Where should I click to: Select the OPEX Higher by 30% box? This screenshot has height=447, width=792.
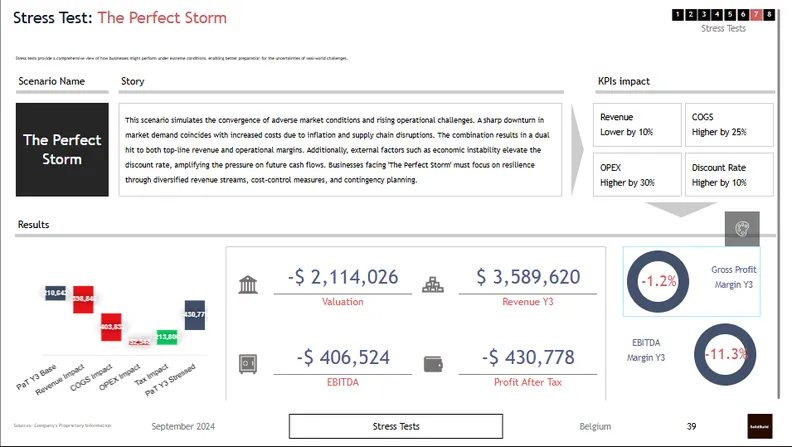[635, 175]
